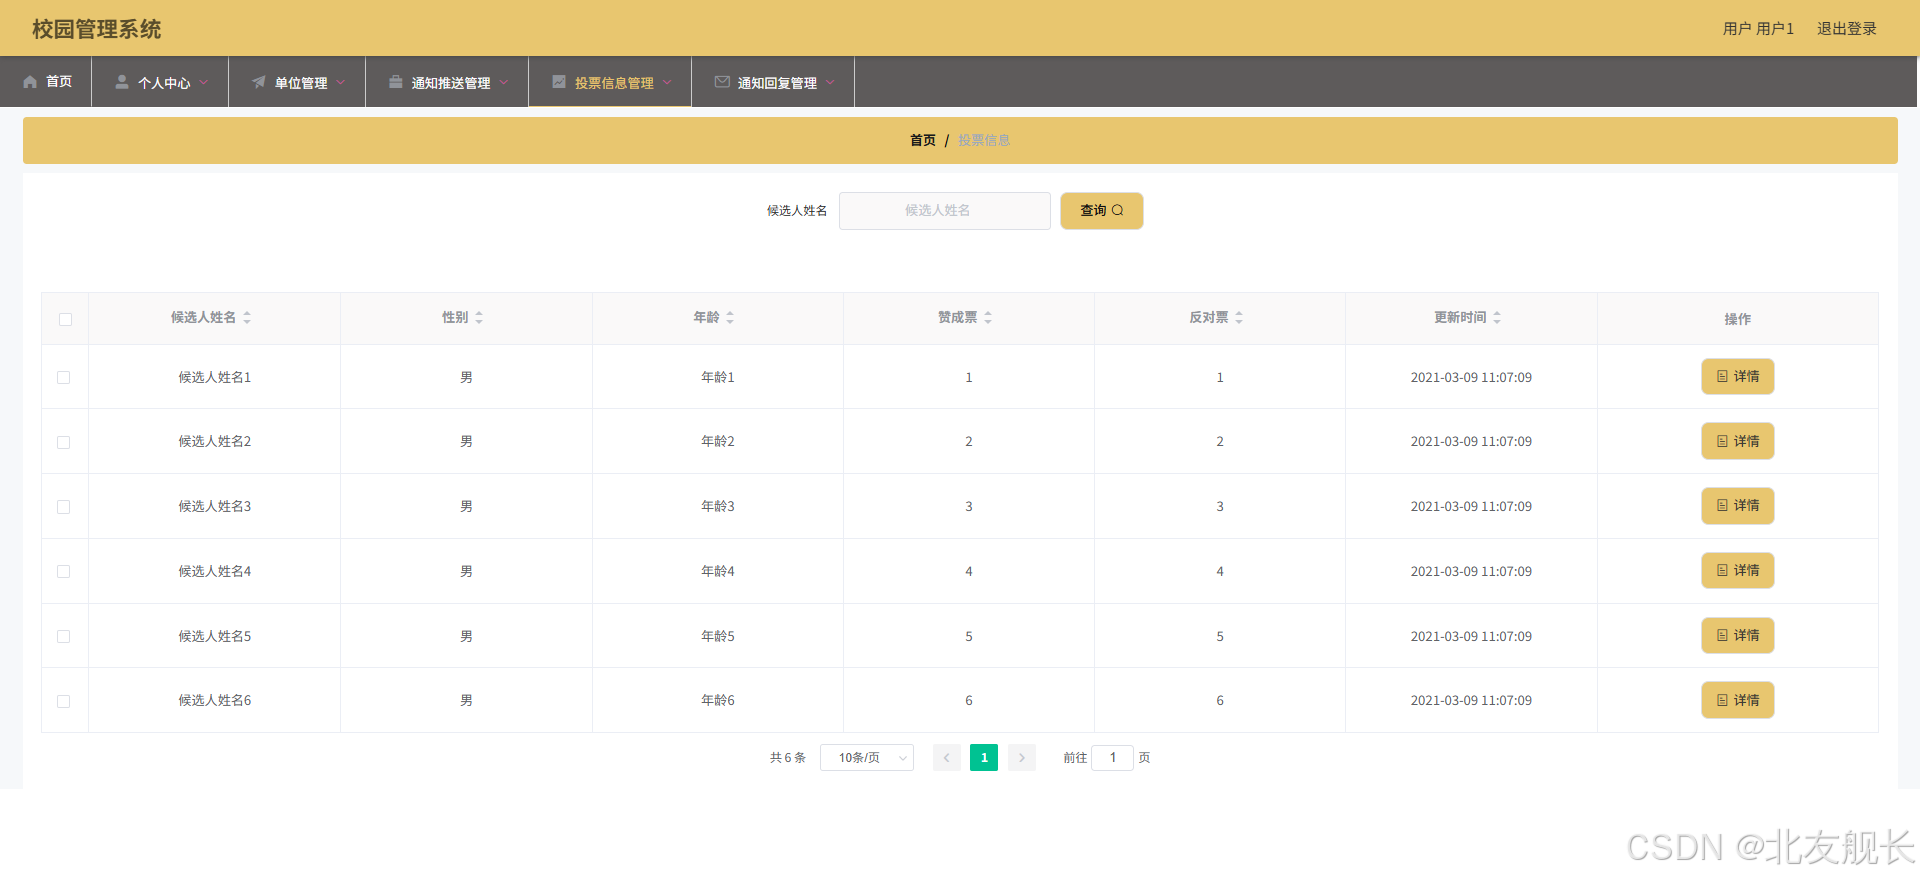Click 更新时间 of the 候选人姓名6 row

click(x=1471, y=700)
